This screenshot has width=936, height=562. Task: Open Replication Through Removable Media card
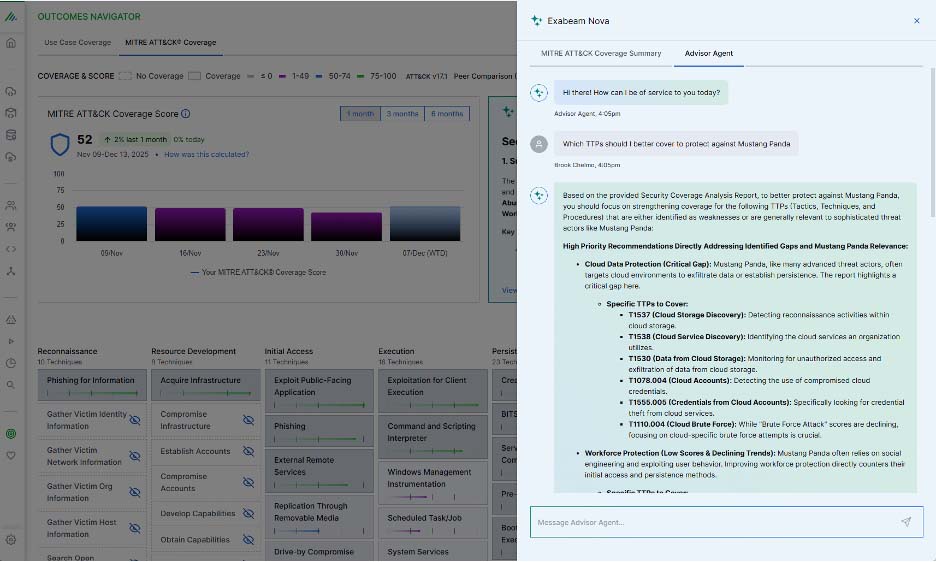pyautogui.click(x=319, y=517)
